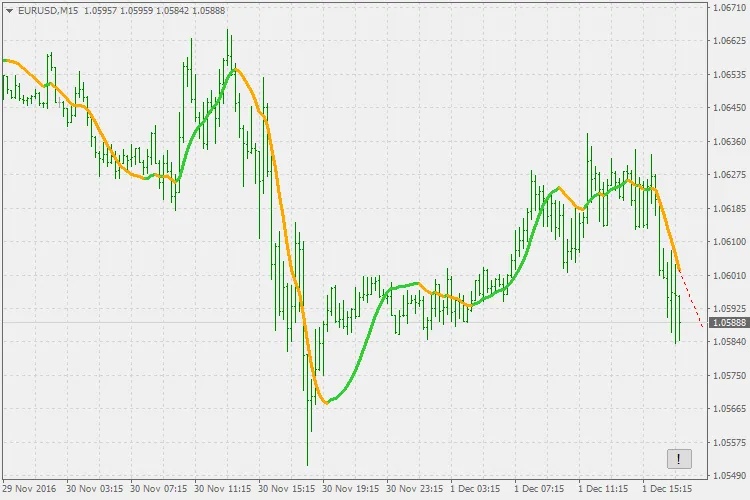Open the triangle dropdown beside EURUSD,M15
This screenshot has height=500, width=750.
pos(9,11)
